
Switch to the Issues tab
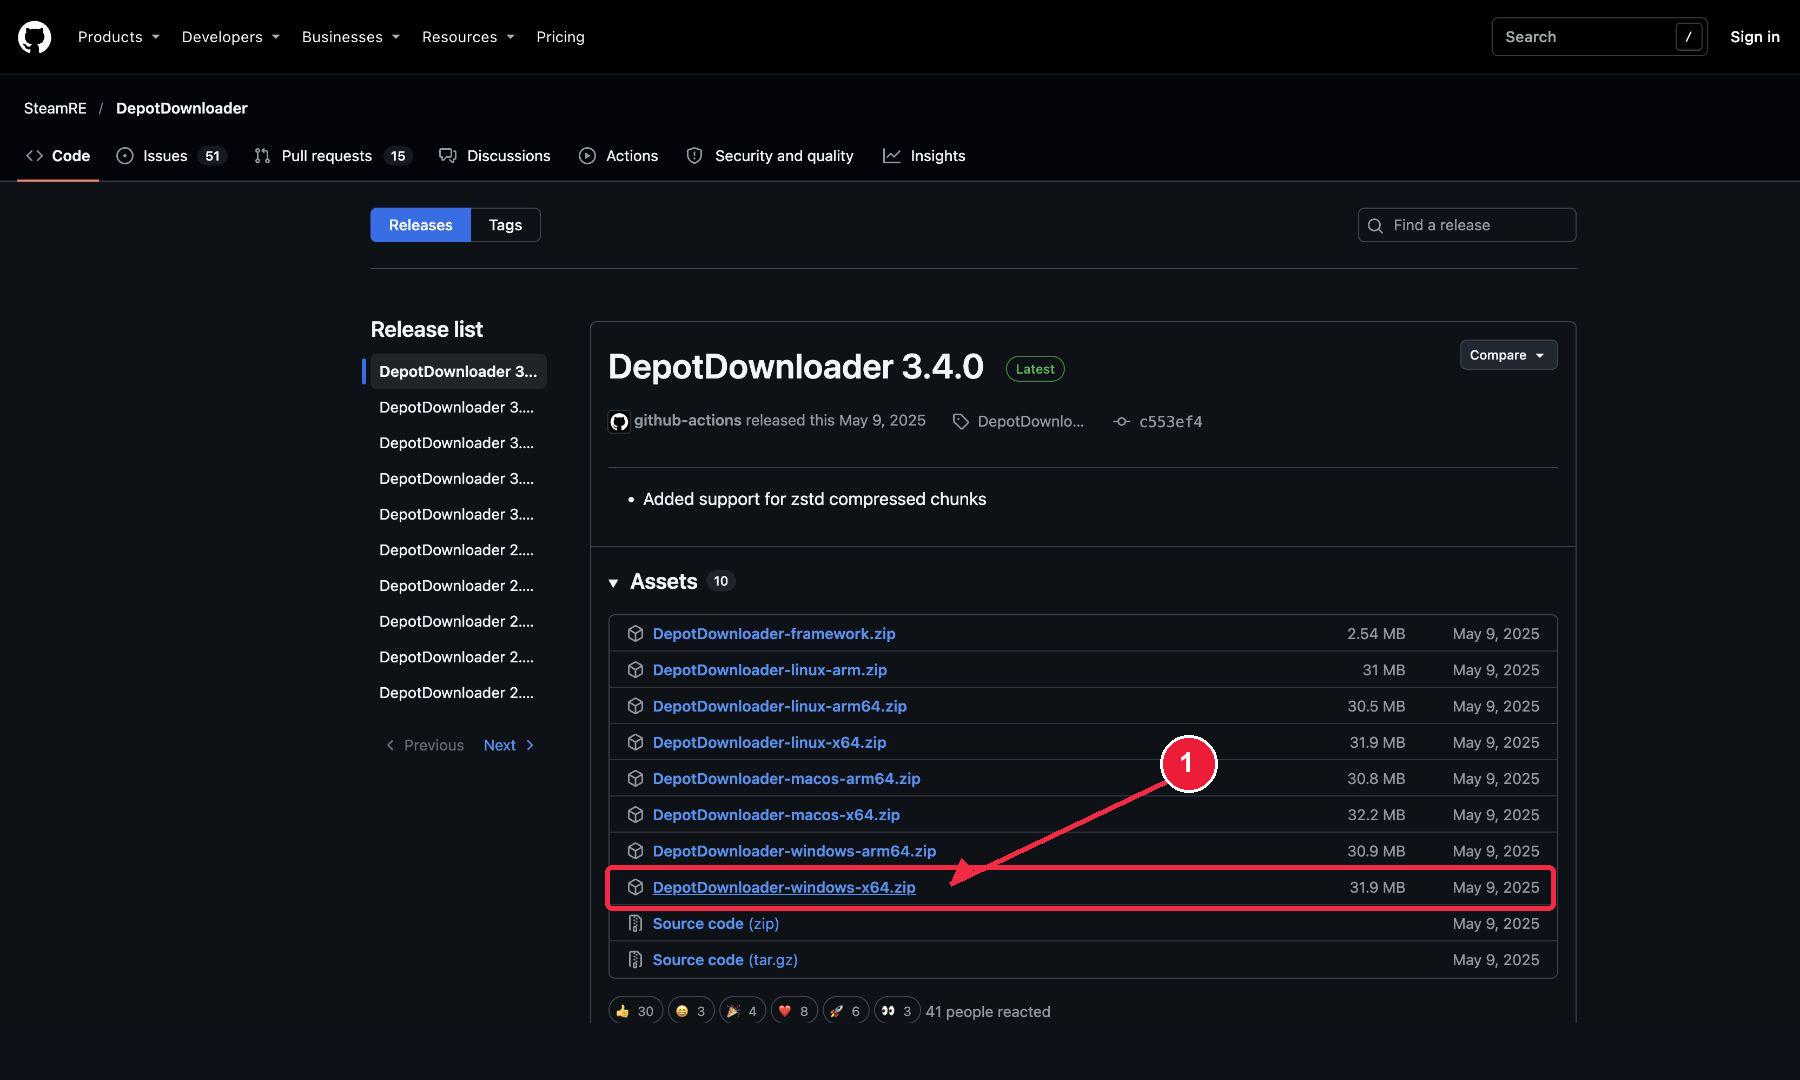coord(171,156)
